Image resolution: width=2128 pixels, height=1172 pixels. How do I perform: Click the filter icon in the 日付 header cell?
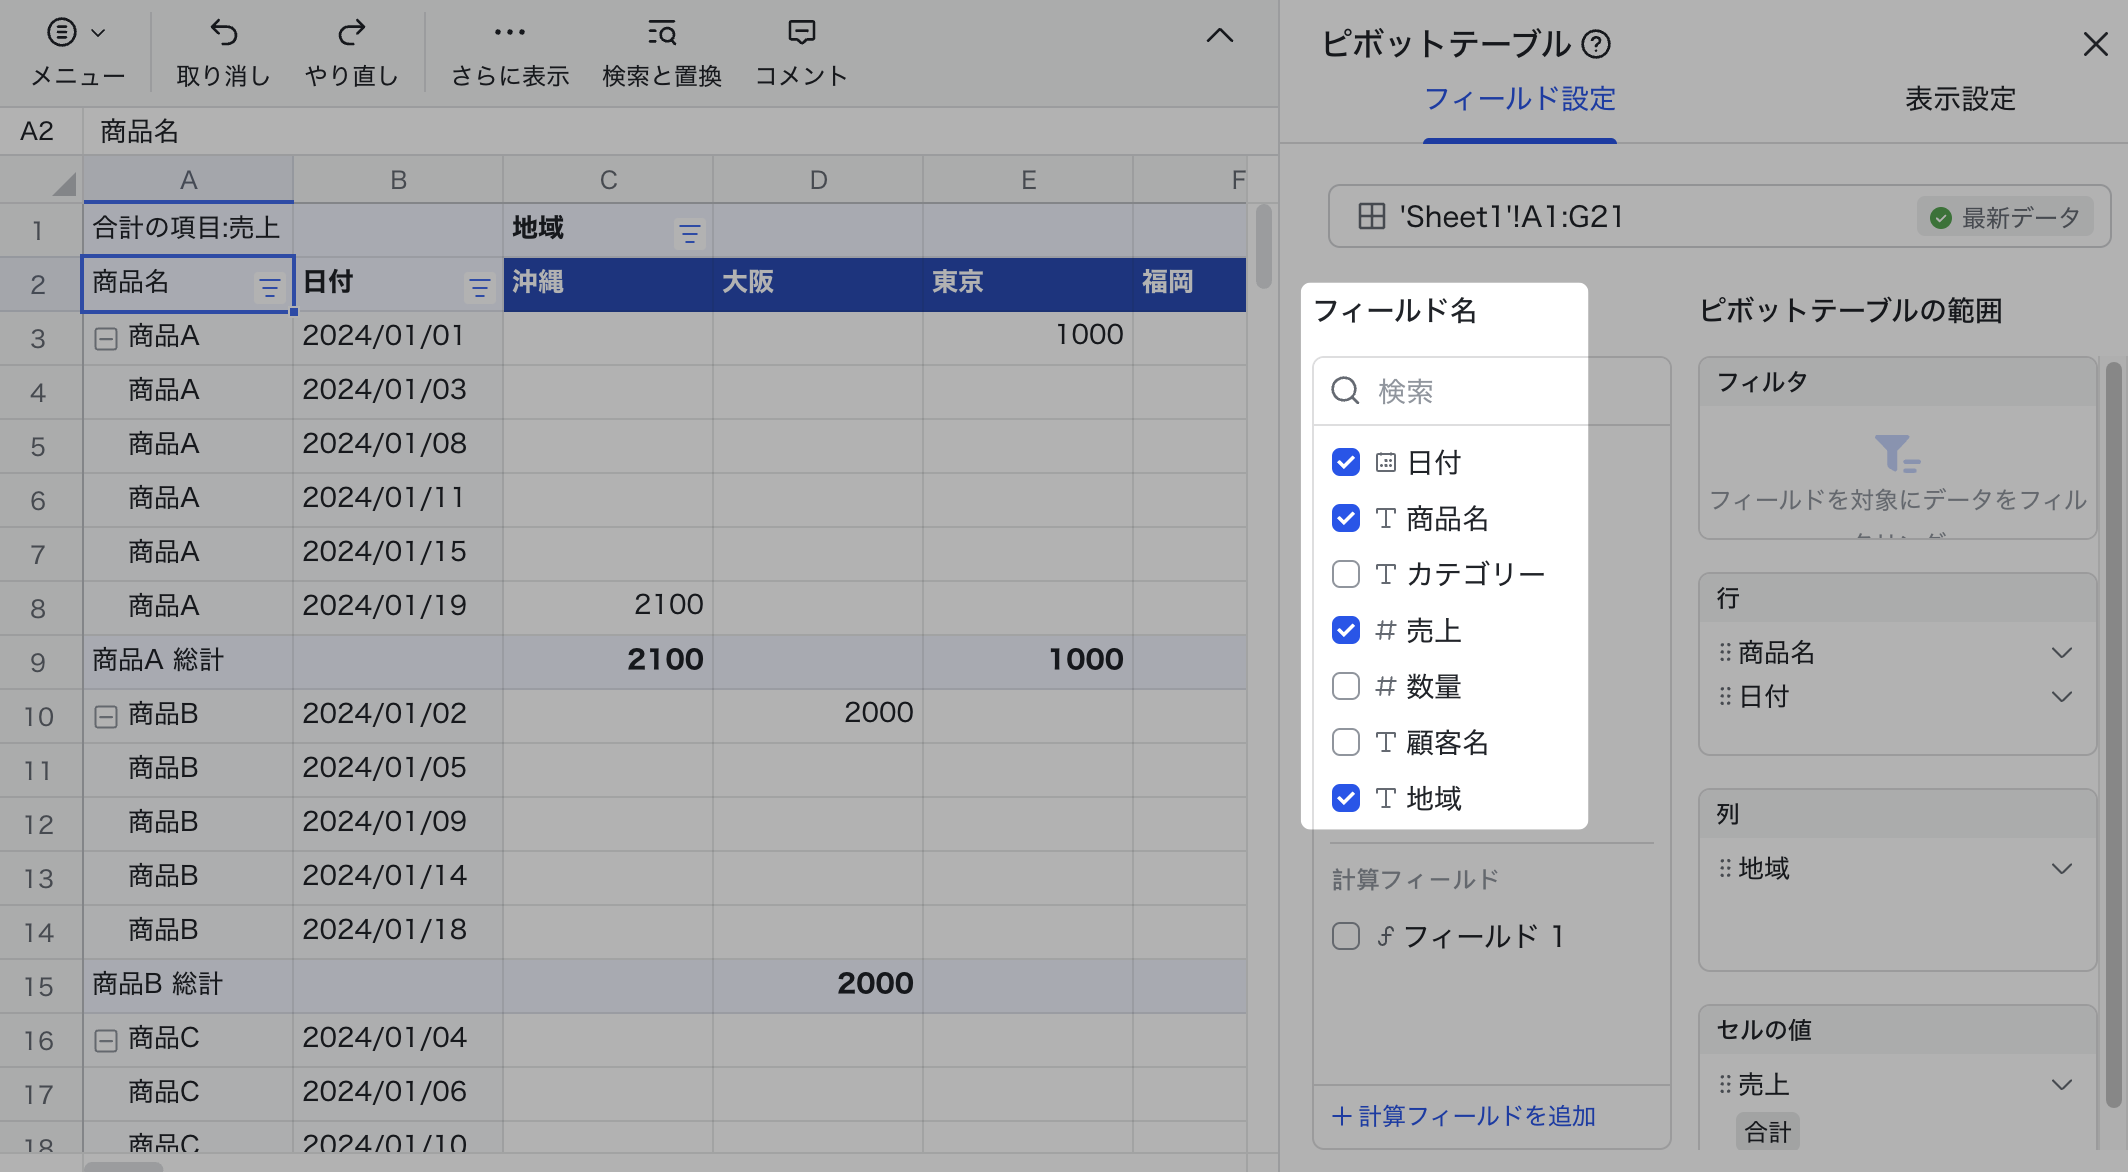[479, 288]
